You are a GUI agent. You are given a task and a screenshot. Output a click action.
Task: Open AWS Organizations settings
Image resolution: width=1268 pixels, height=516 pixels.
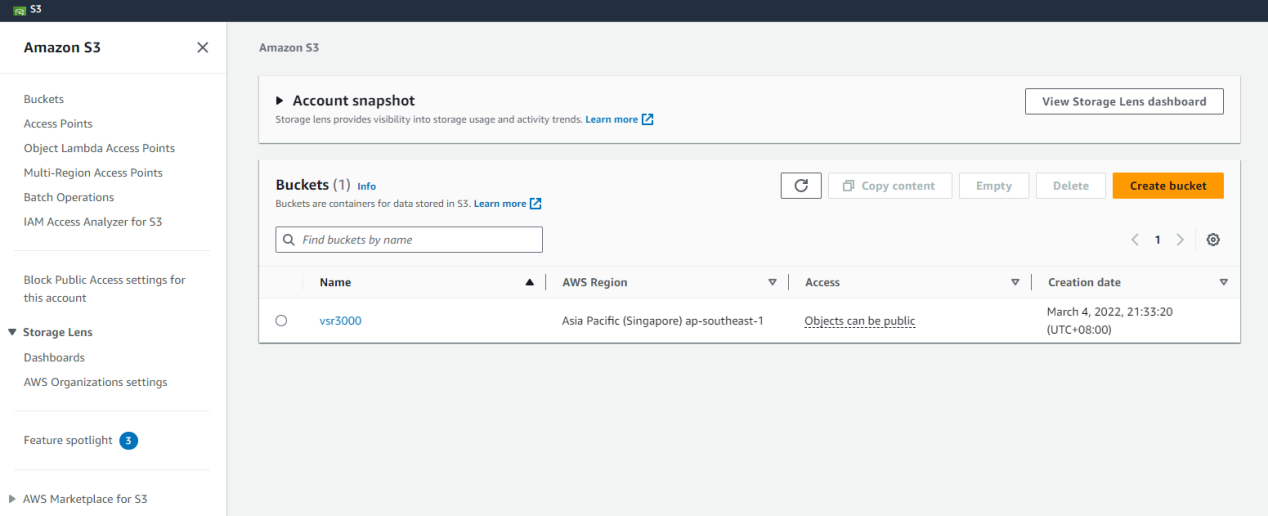point(96,382)
